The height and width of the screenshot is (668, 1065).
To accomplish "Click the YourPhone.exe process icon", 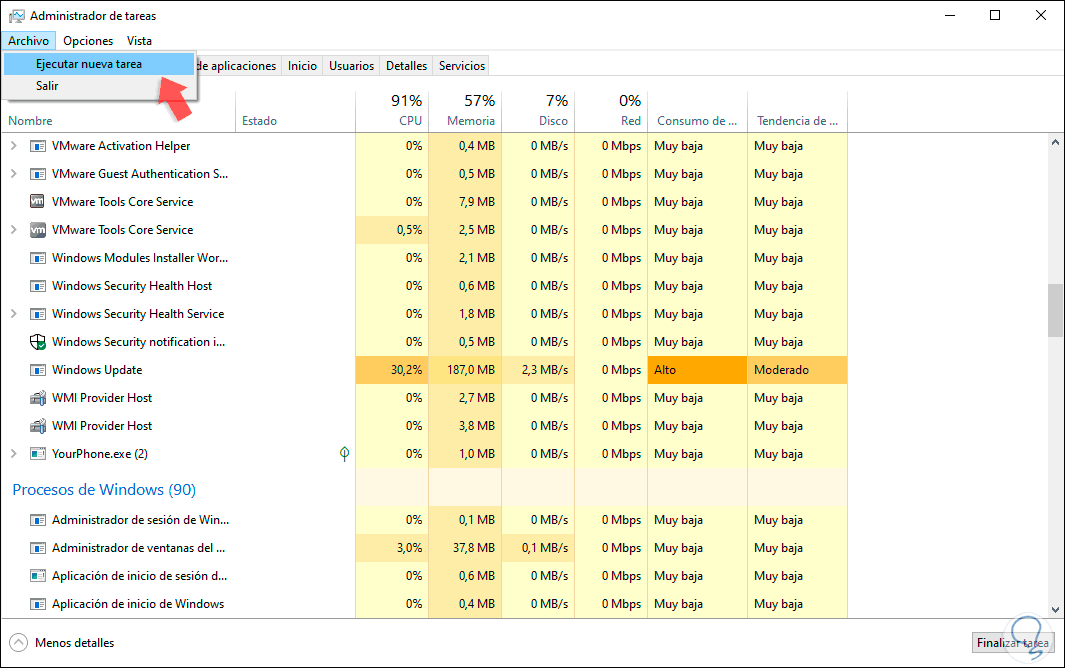I will tap(39, 454).
